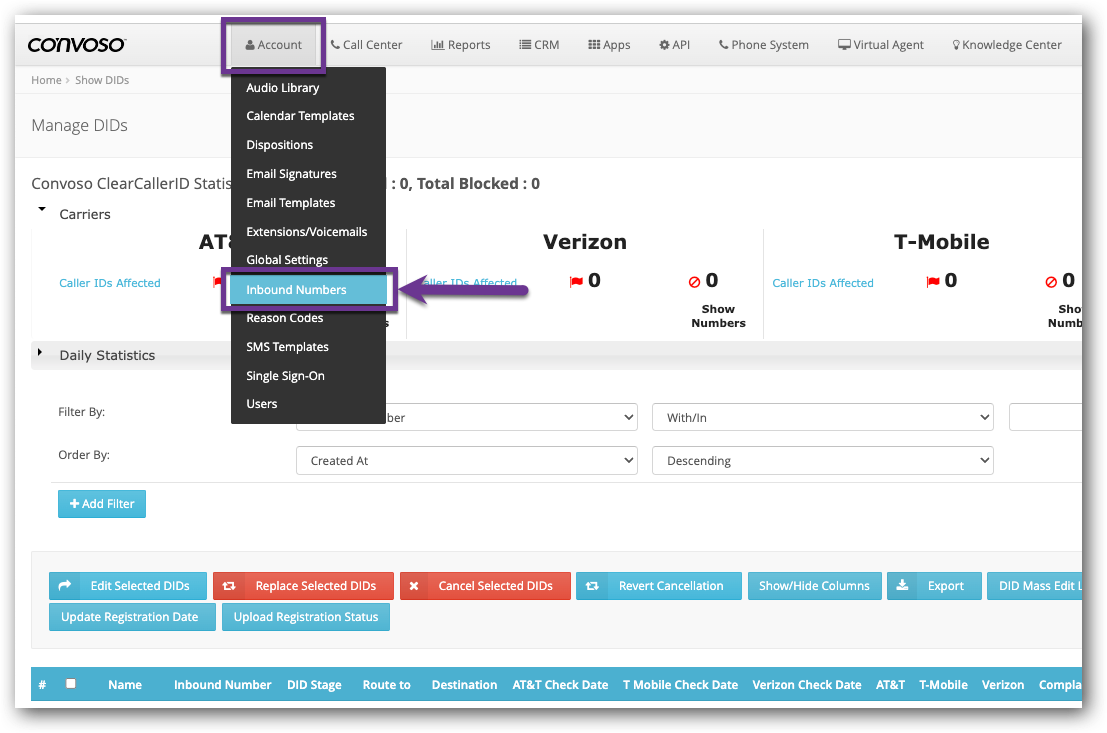The height and width of the screenshot is (733, 1107).
Task: Sort by Destination column header
Action: pyautogui.click(x=465, y=685)
